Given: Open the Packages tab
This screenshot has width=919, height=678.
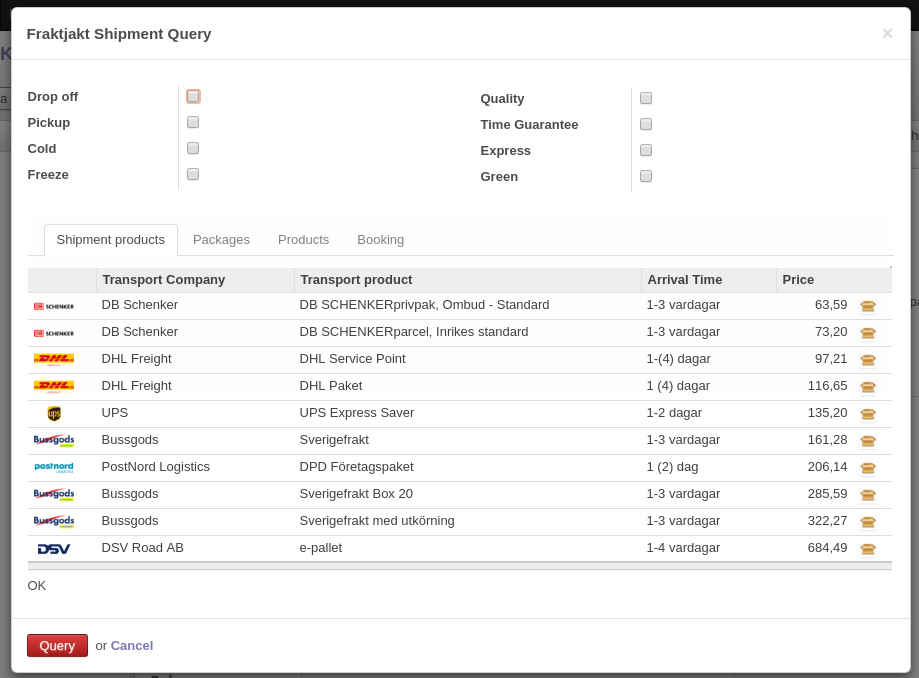Looking at the screenshot, I should click(x=221, y=240).
